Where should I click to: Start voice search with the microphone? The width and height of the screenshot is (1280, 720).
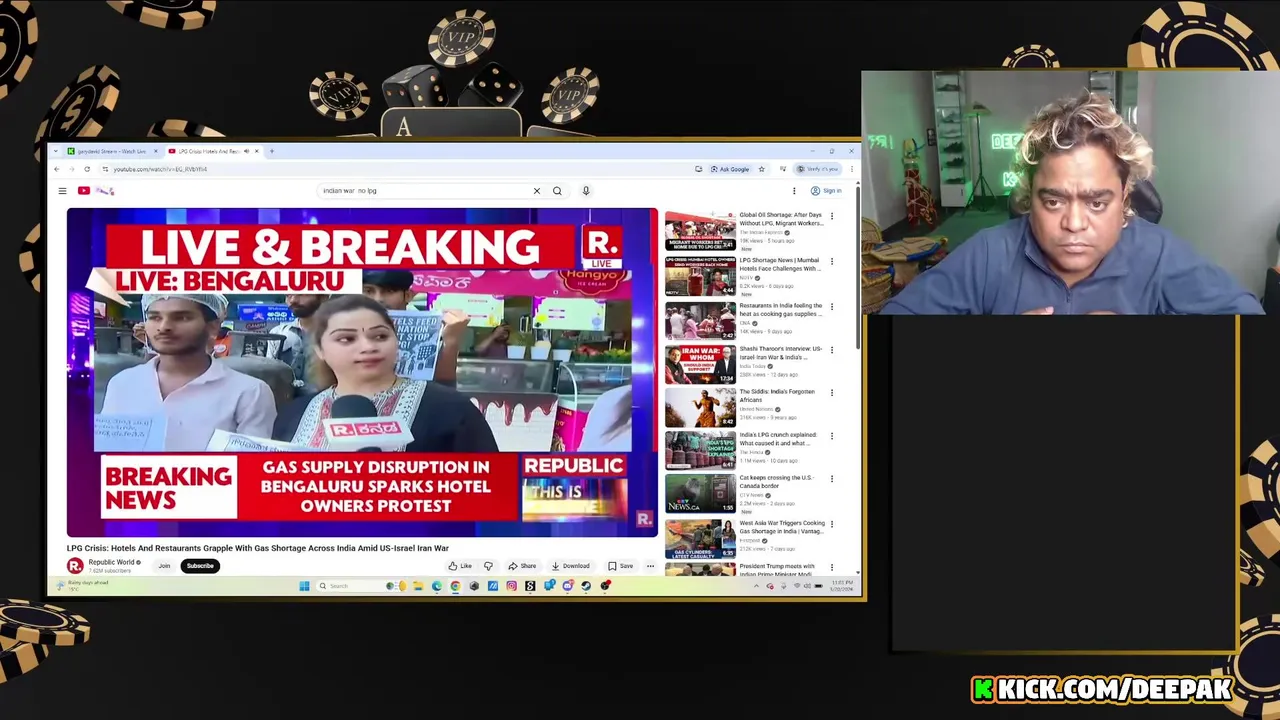[586, 191]
